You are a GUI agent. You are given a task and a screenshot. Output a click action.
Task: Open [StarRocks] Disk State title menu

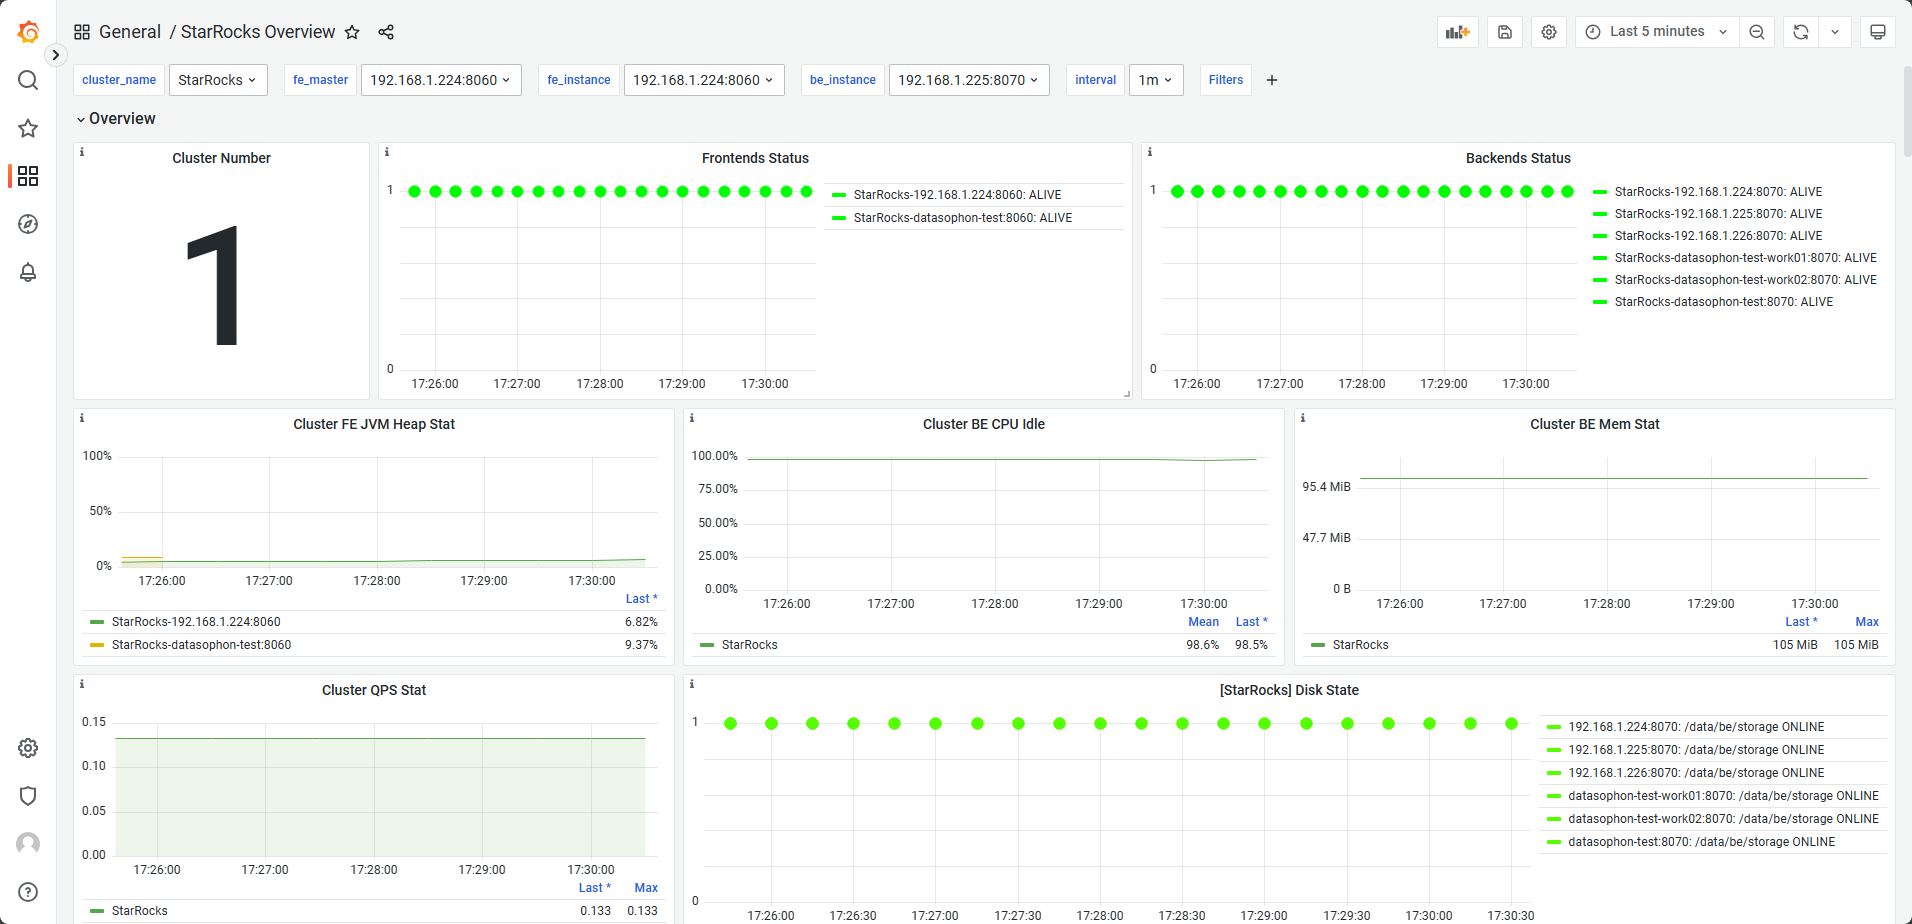(x=1289, y=690)
